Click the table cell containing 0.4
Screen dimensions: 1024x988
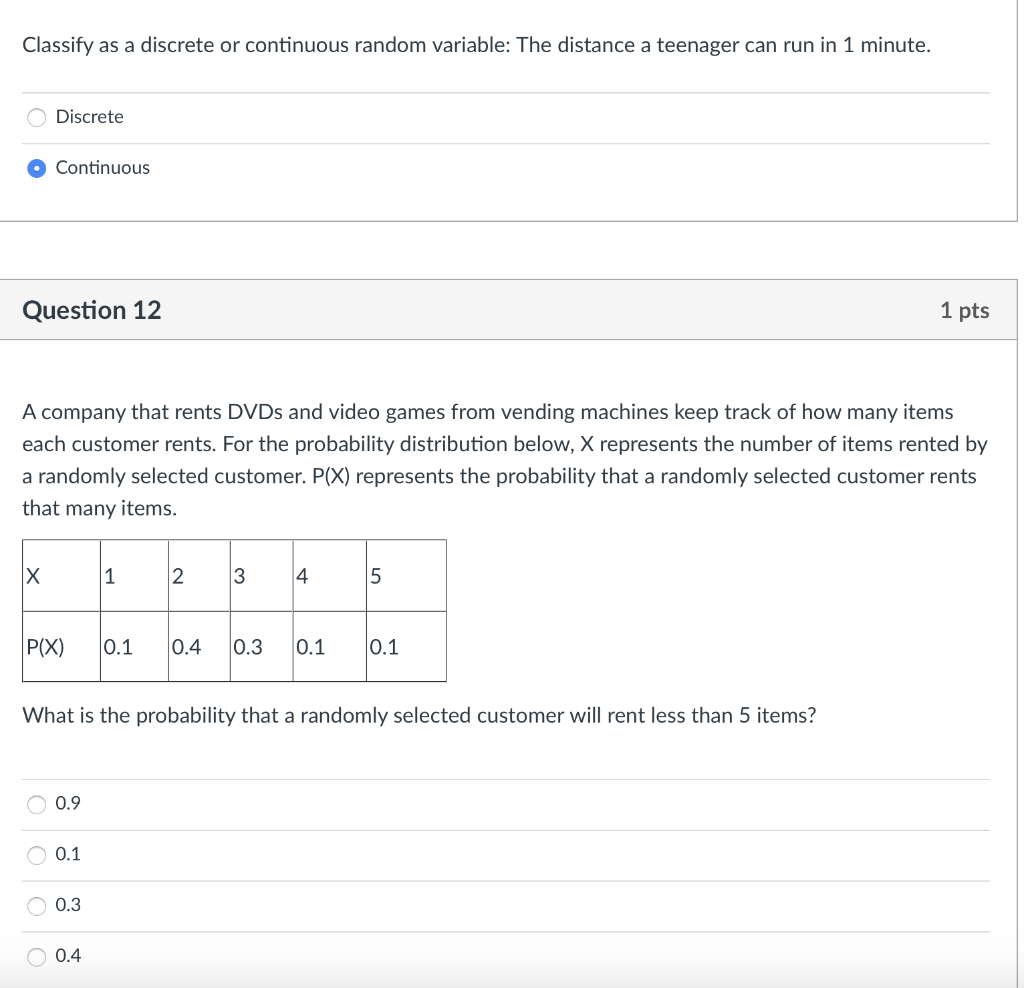tap(198, 647)
